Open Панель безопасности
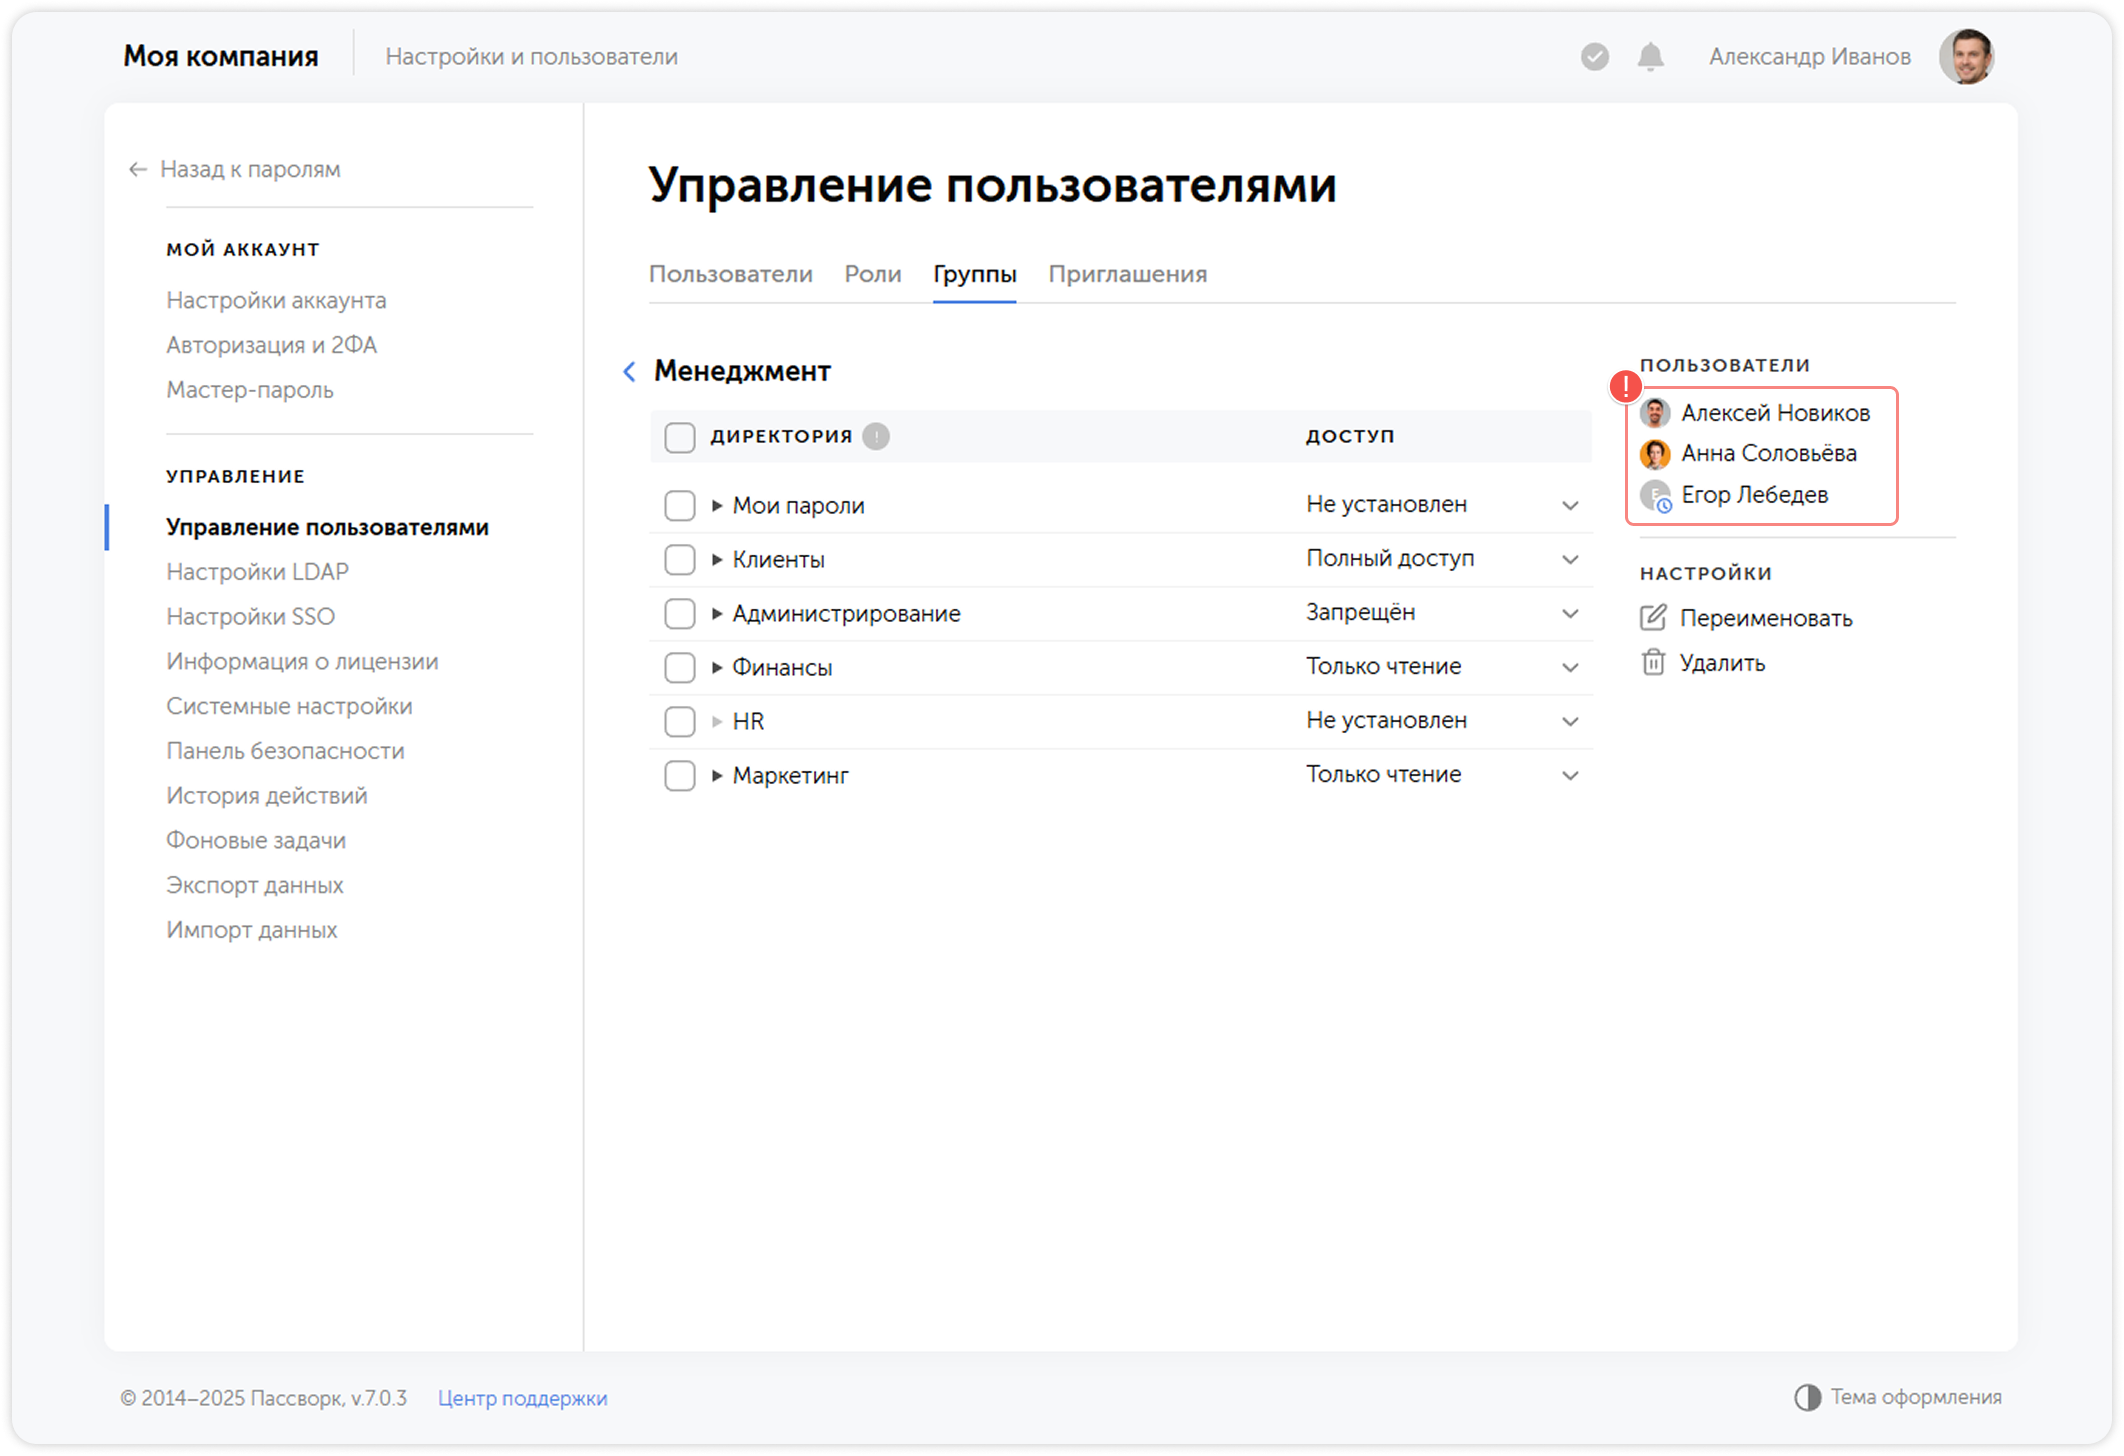 pyautogui.click(x=285, y=751)
